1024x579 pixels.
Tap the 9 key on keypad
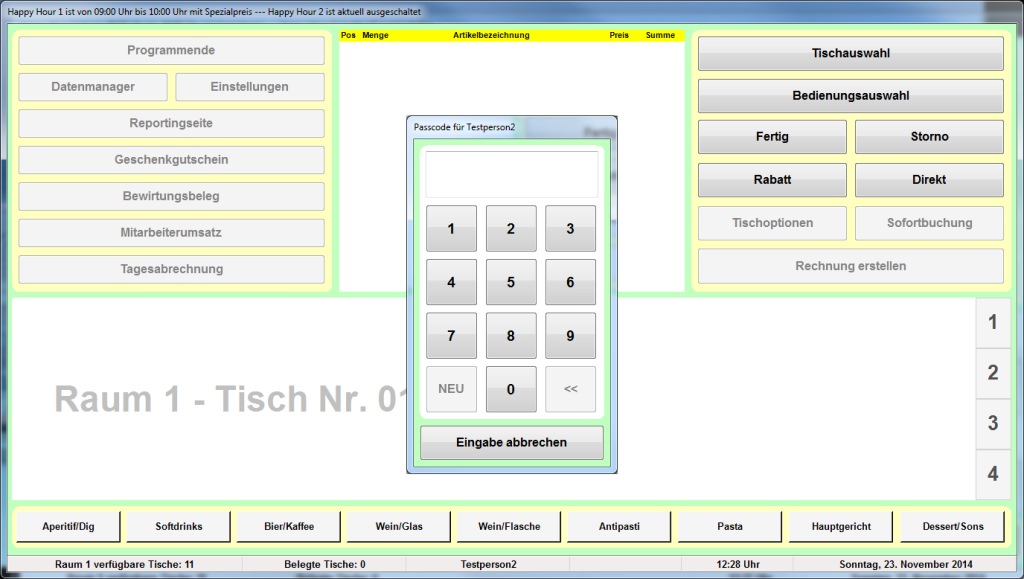[570, 336]
